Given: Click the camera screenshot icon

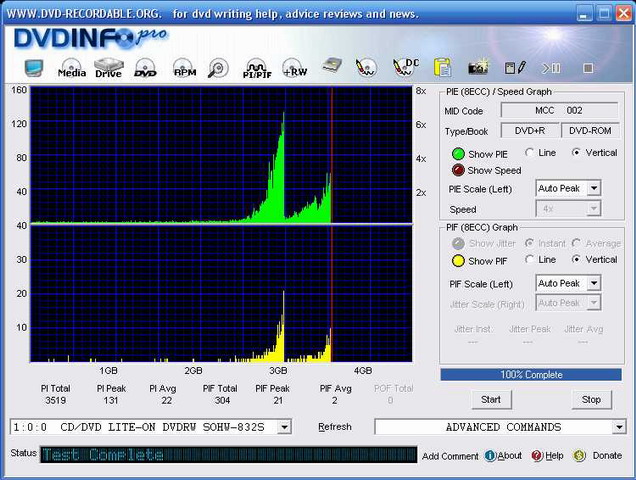Looking at the screenshot, I should 479,67.
